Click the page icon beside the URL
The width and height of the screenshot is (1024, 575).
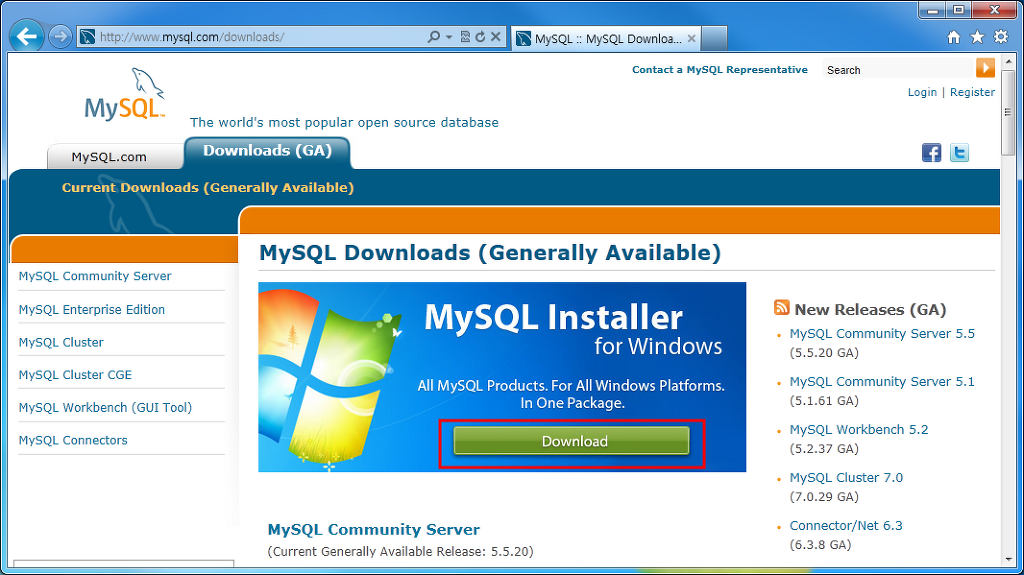tap(88, 37)
